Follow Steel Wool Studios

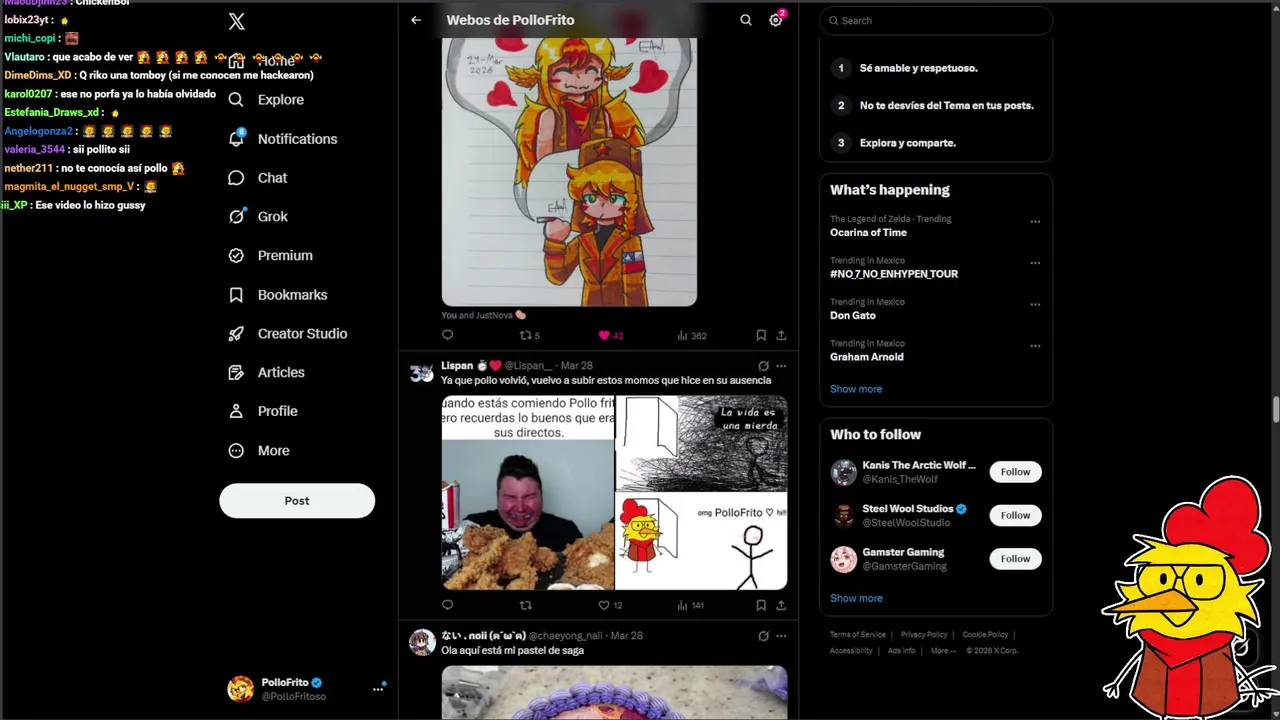(1015, 515)
